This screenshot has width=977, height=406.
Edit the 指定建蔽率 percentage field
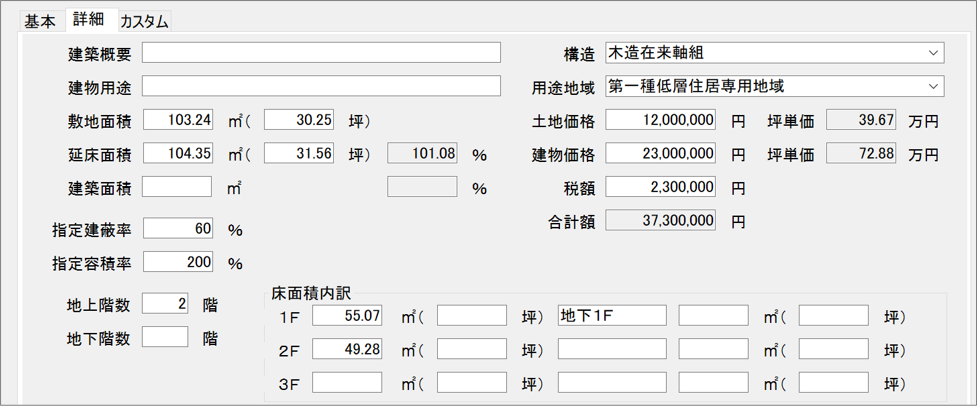click(x=179, y=229)
